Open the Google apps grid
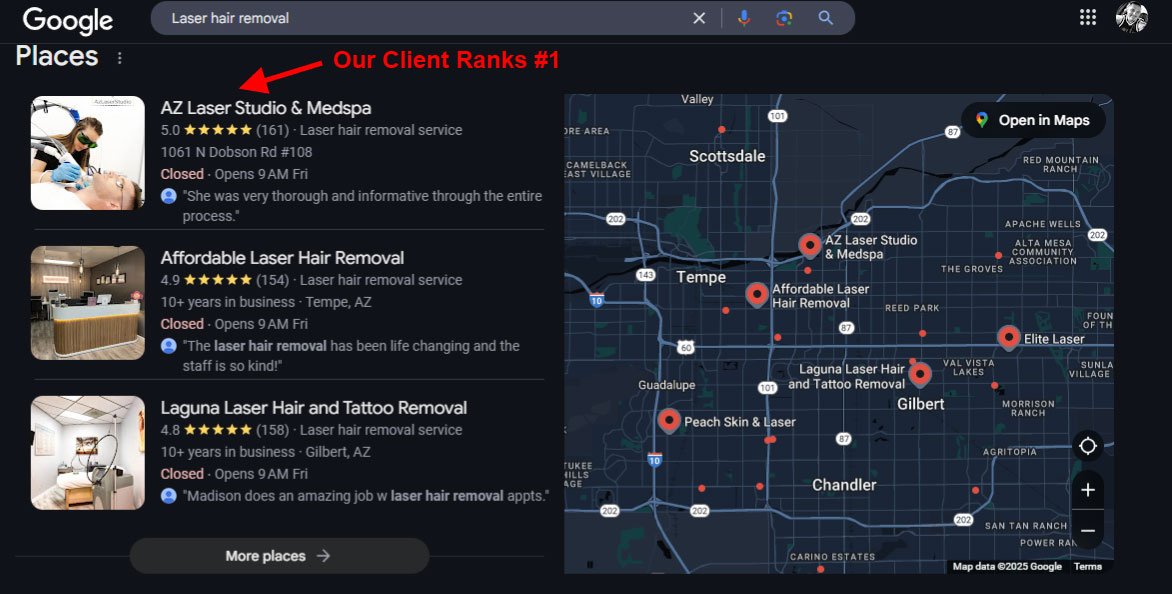This screenshot has height=594, width=1172. [1088, 17]
